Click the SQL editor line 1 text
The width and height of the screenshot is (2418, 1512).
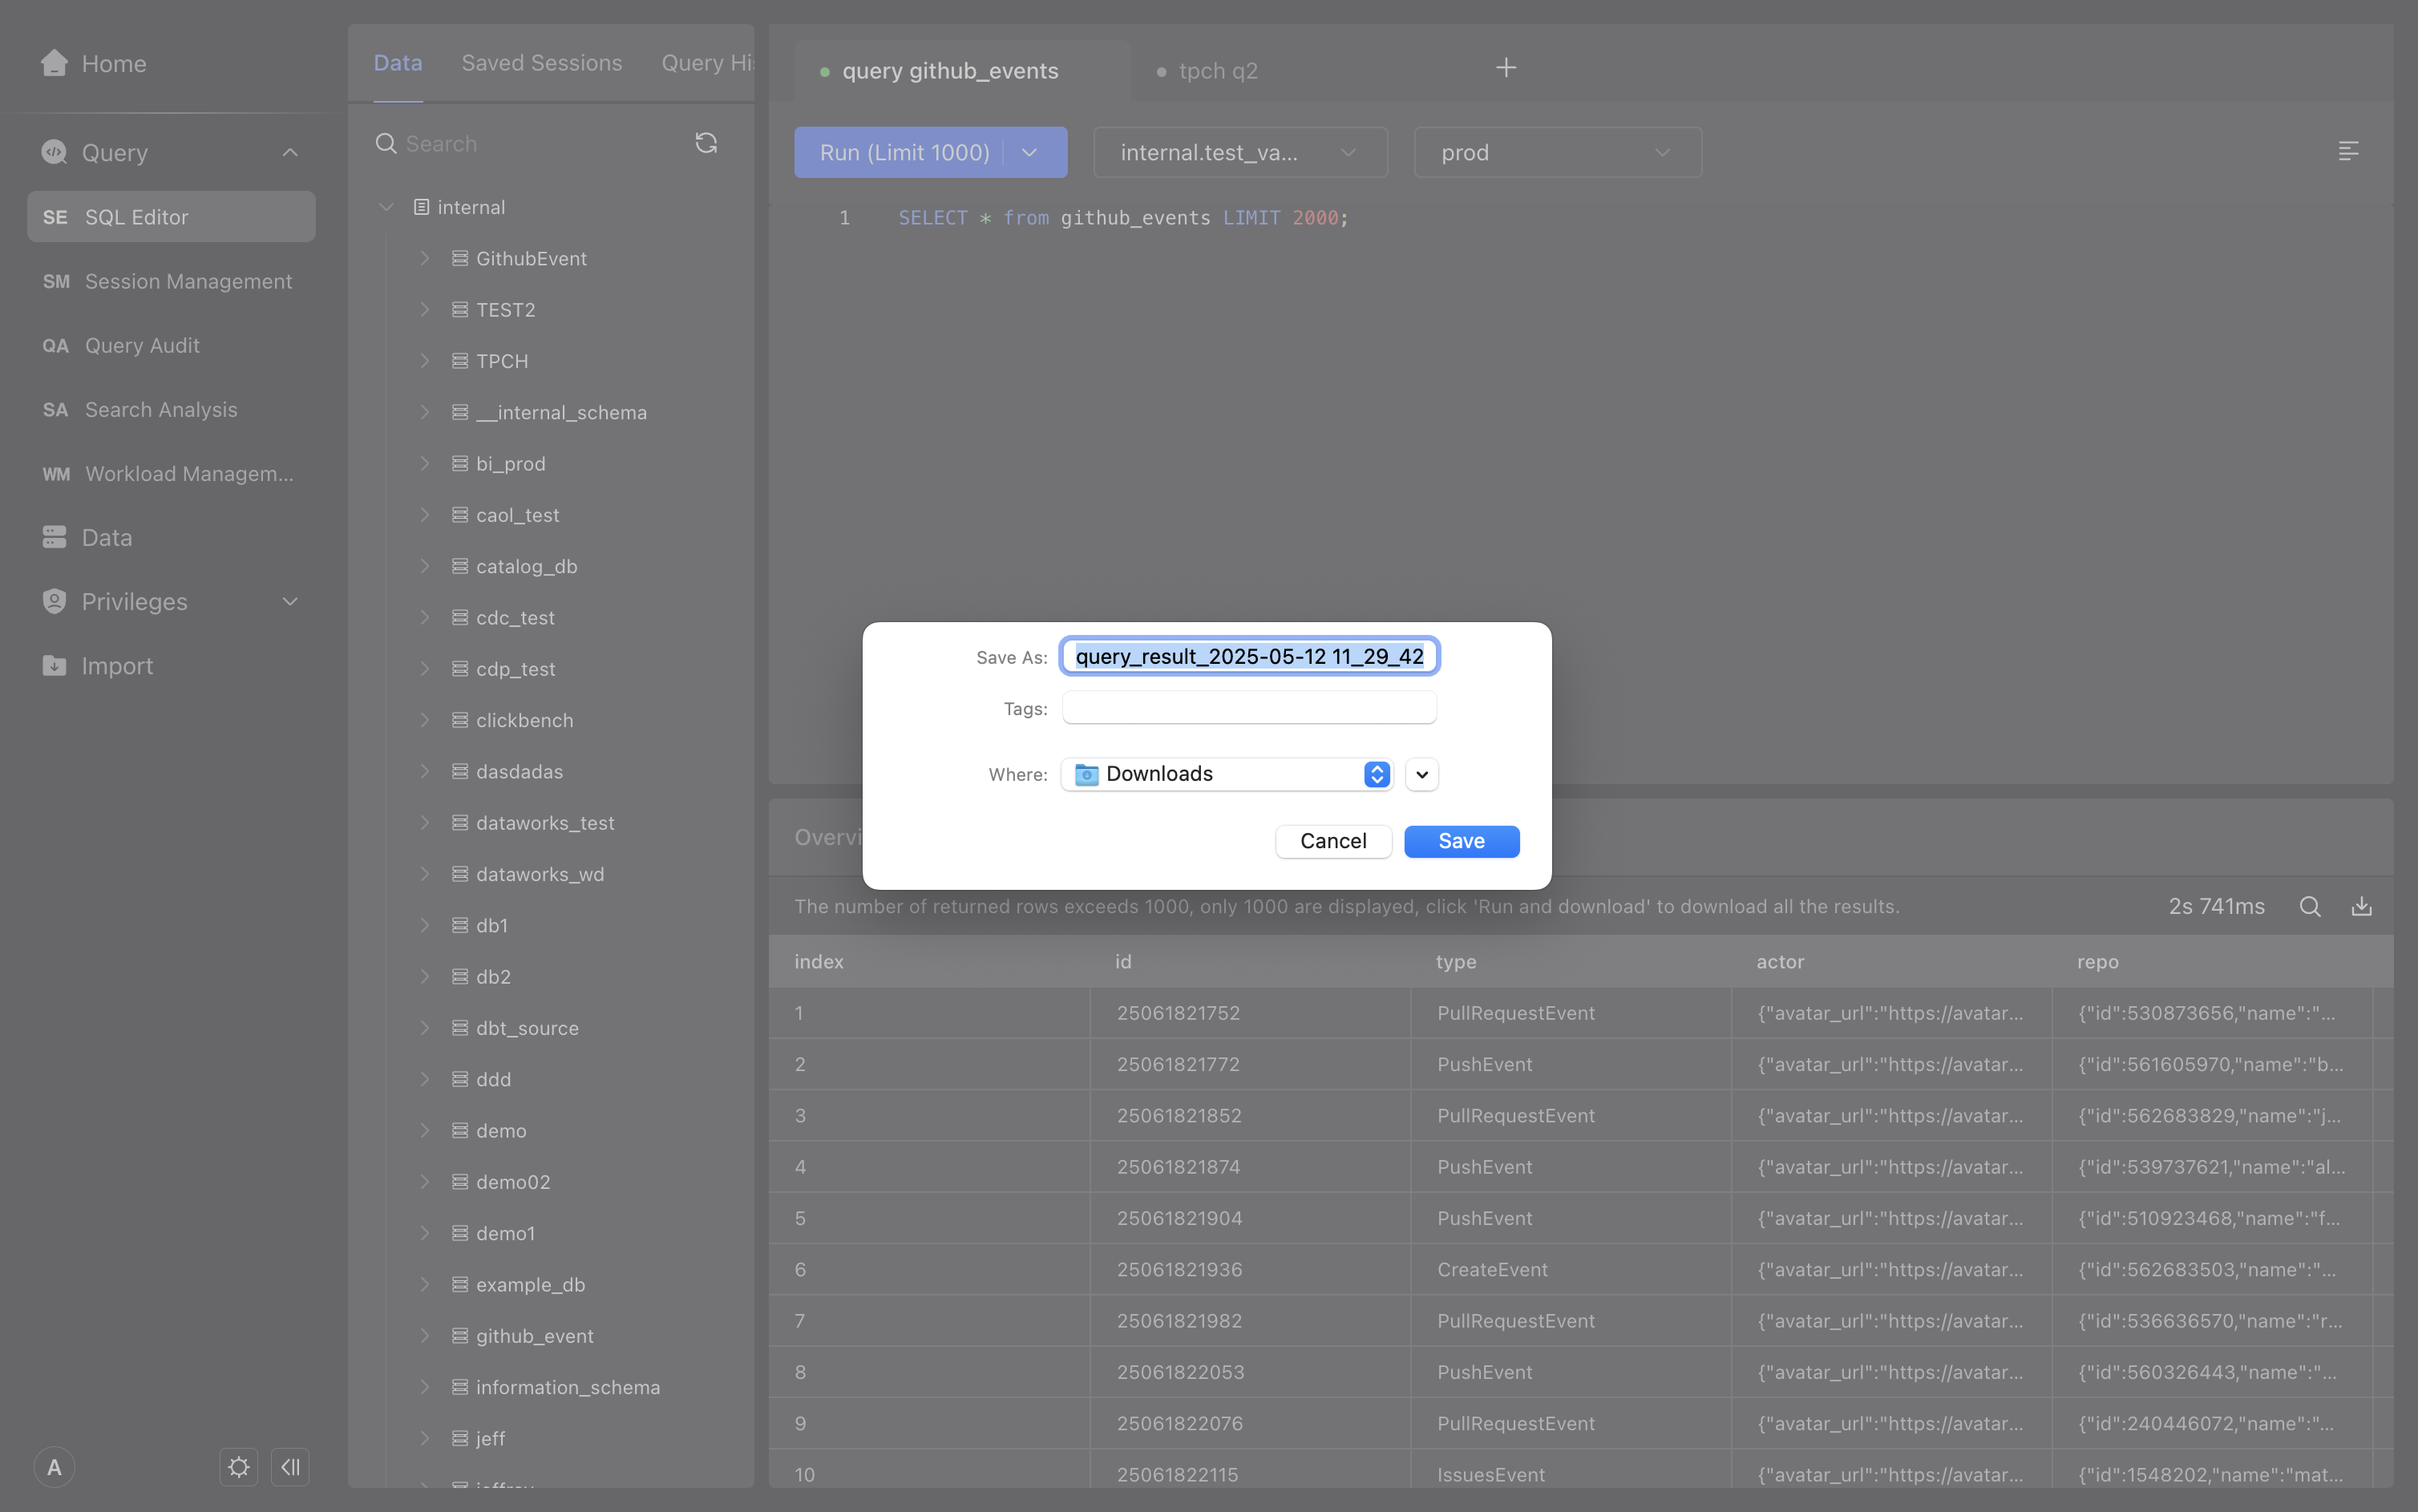[1123, 217]
